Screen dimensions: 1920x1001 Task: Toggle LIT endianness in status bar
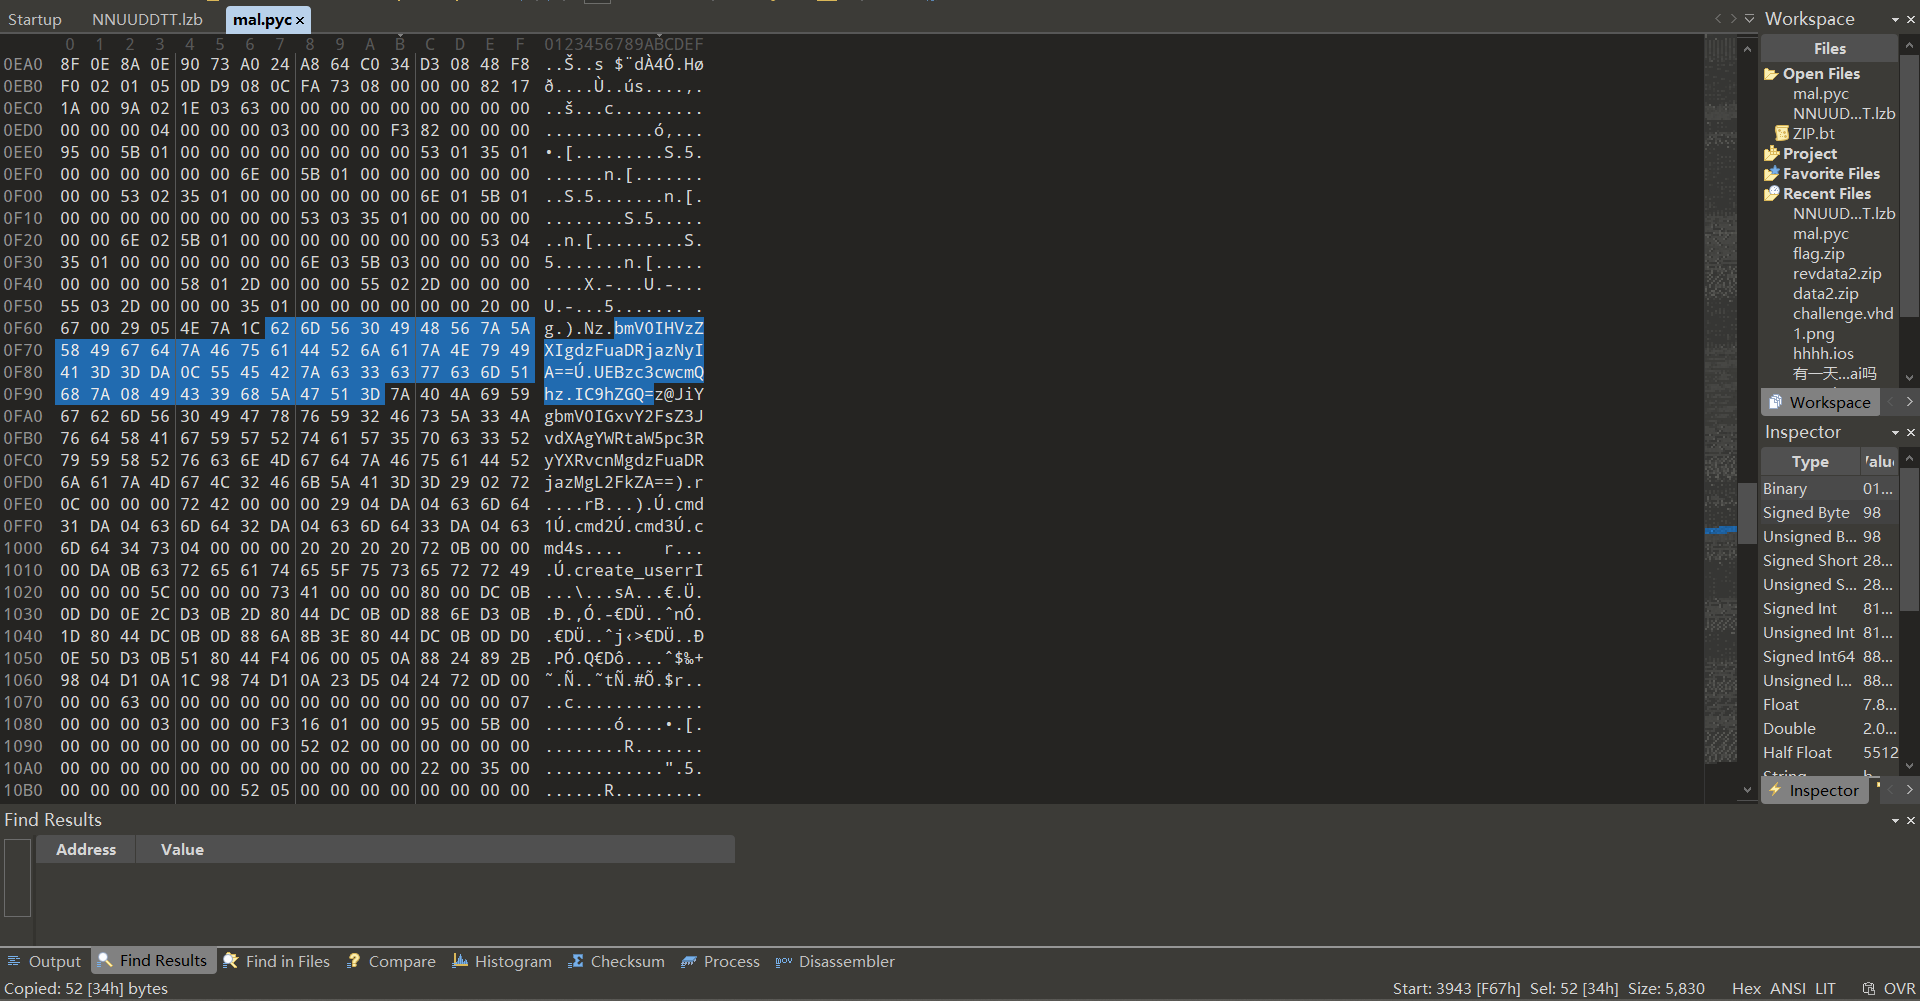tap(1825, 988)
